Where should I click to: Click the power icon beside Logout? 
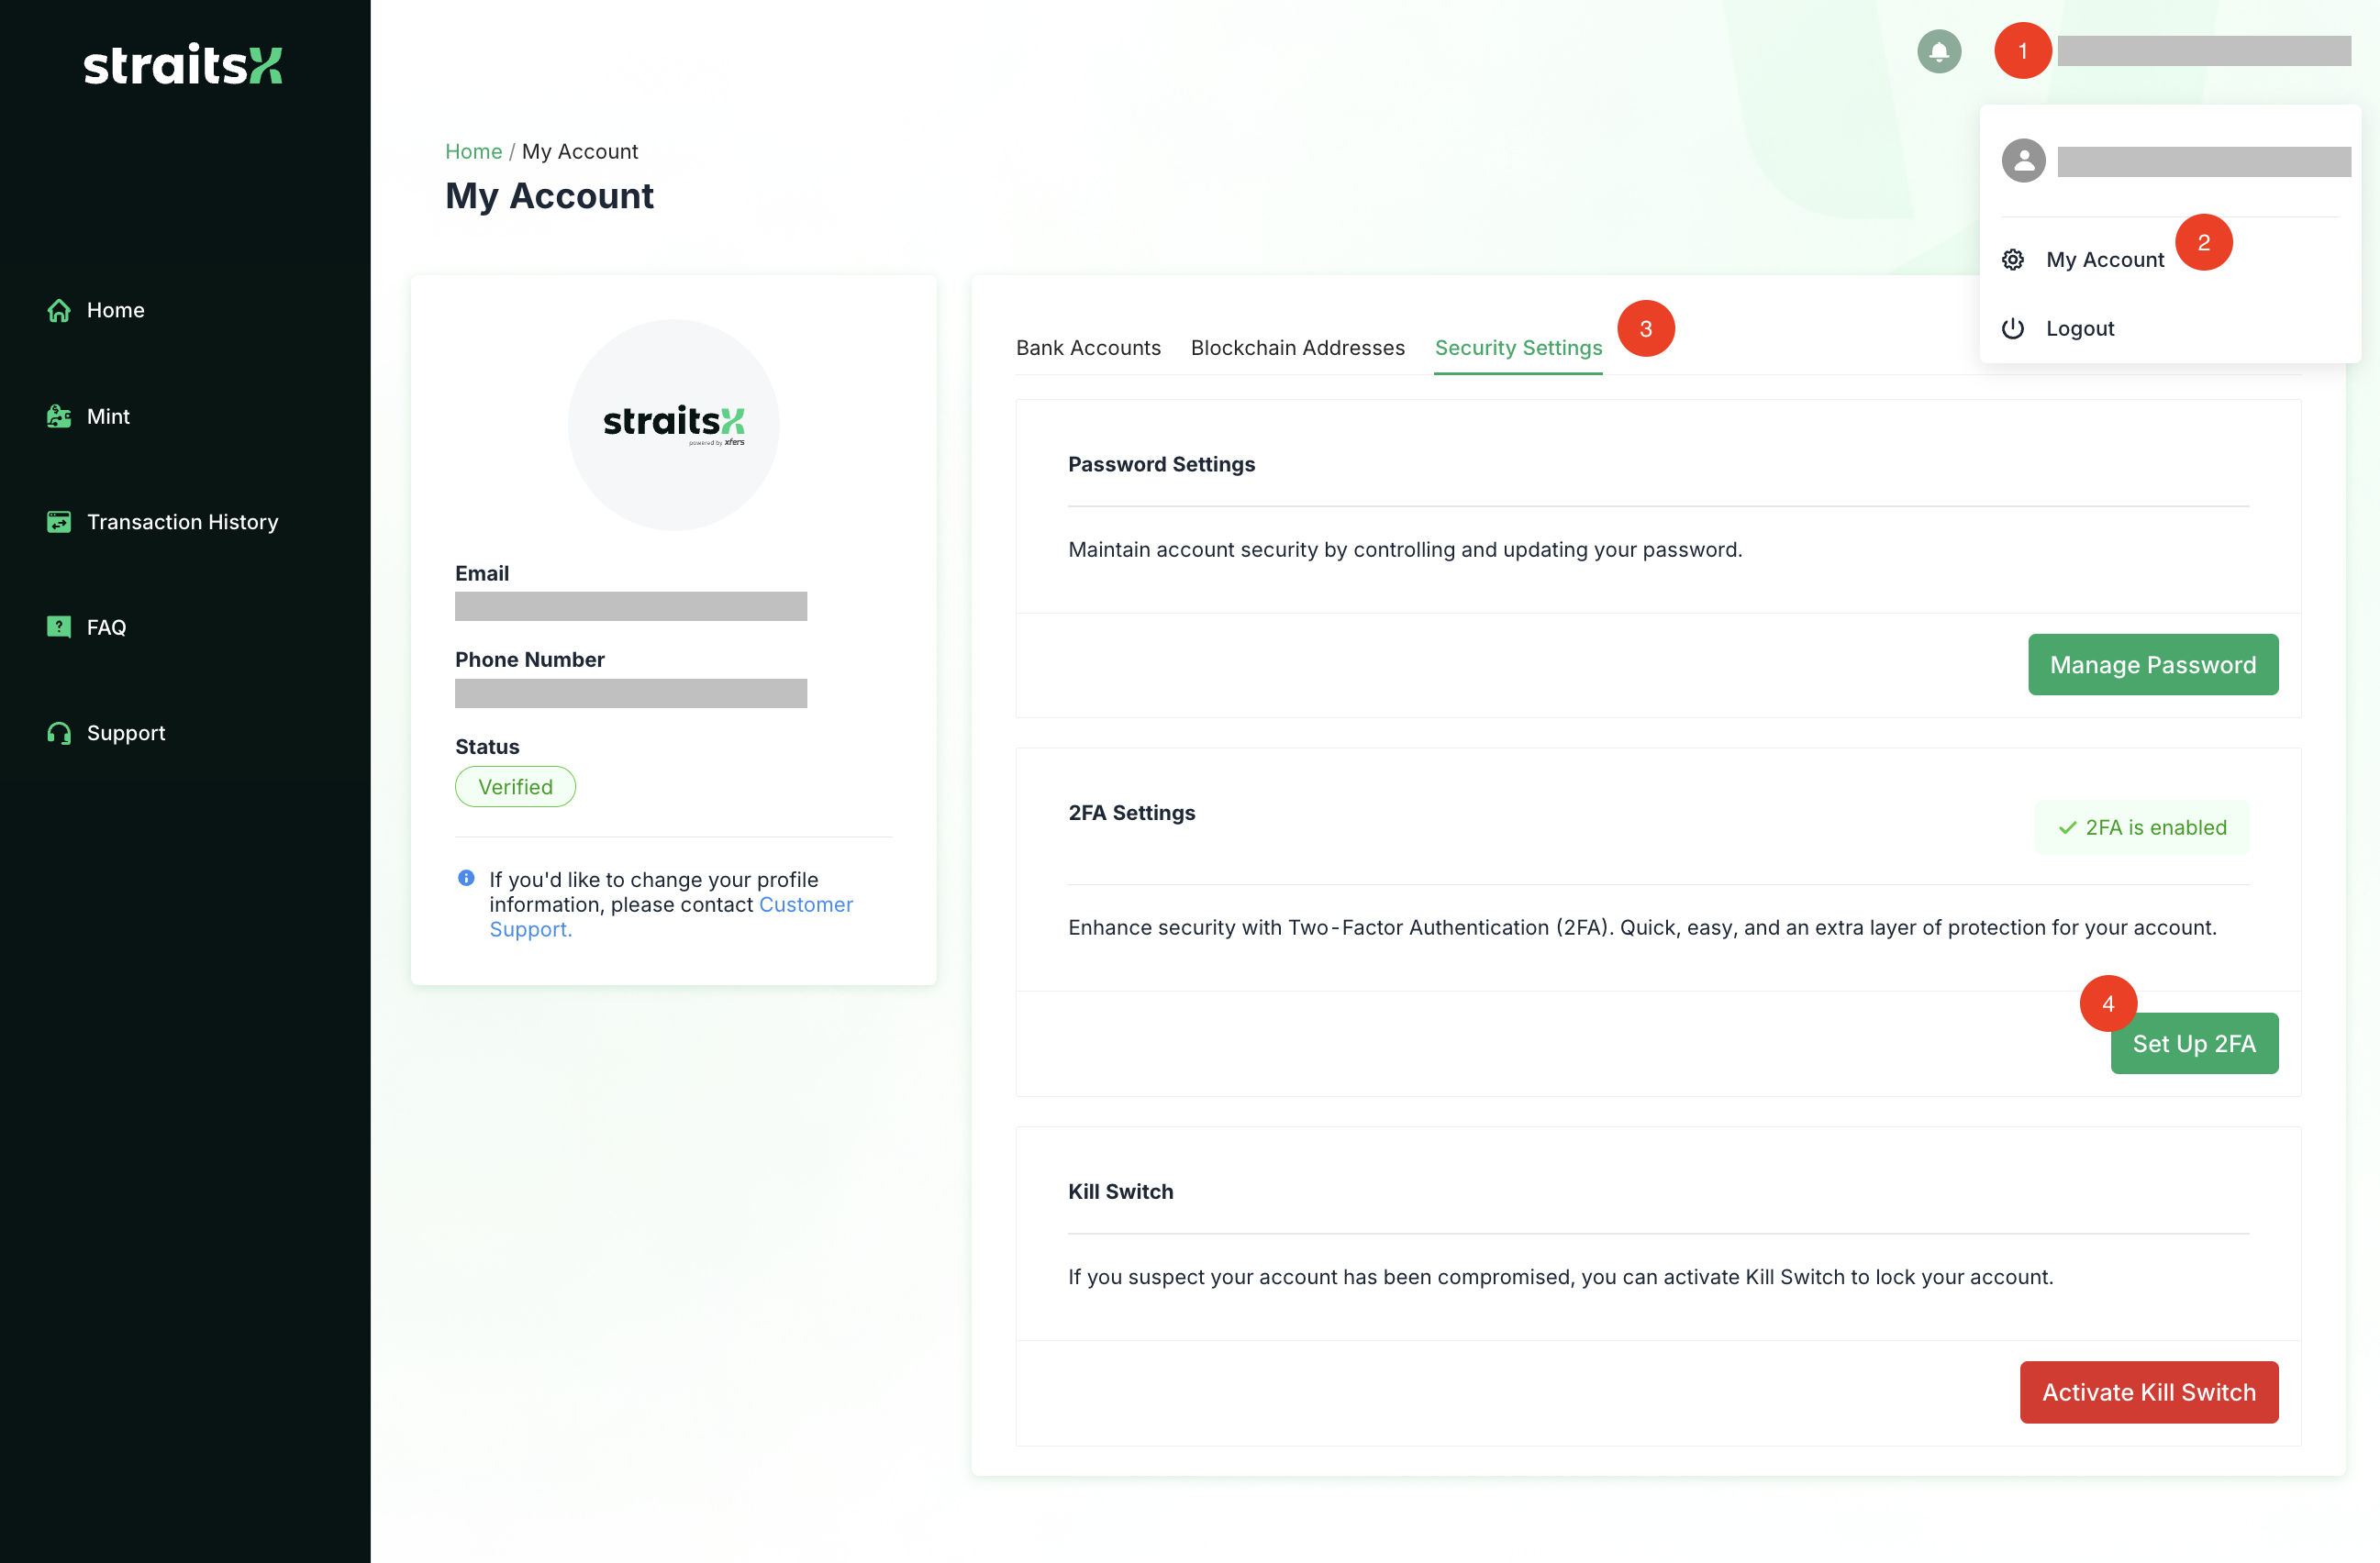tap(2012, 329)
